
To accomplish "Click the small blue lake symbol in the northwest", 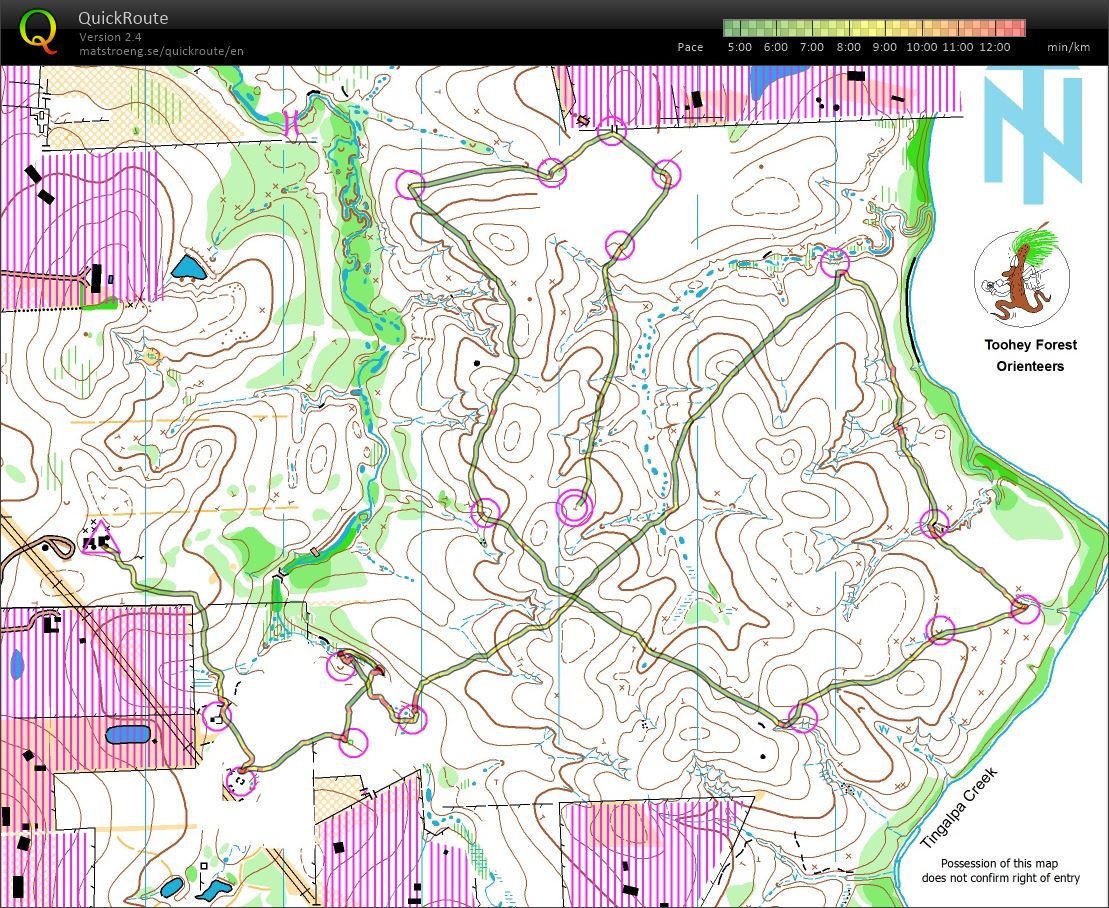I will 190,268.
